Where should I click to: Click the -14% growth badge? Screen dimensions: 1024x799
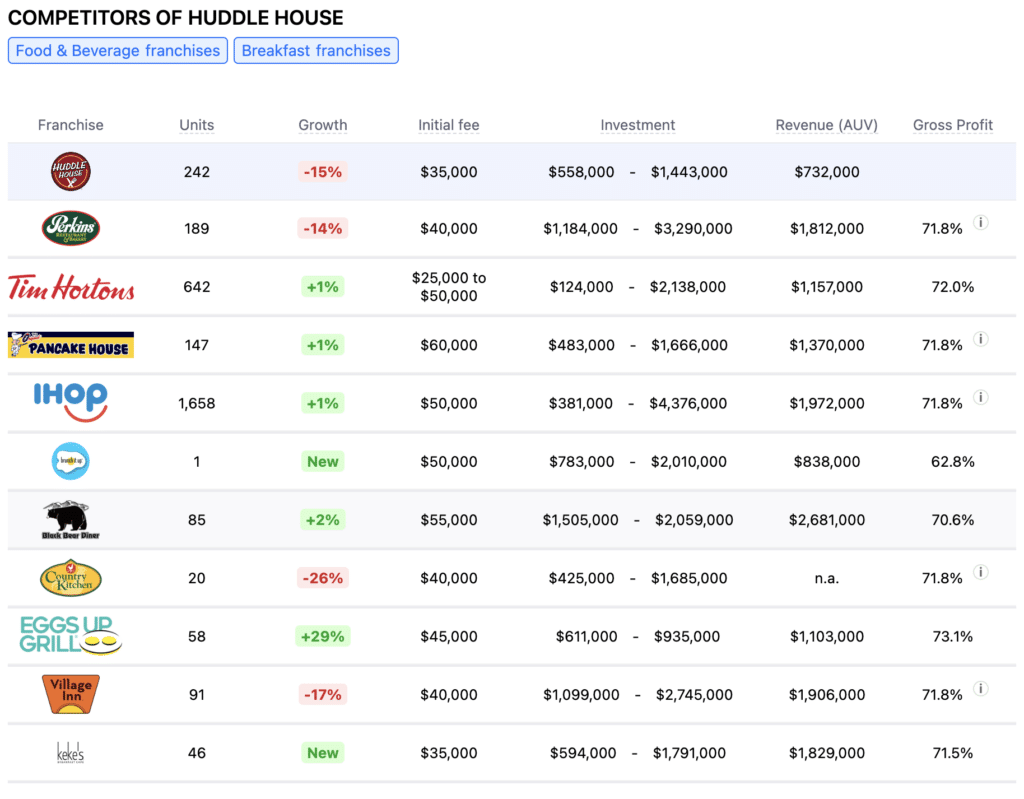click(x=323, y=229)
